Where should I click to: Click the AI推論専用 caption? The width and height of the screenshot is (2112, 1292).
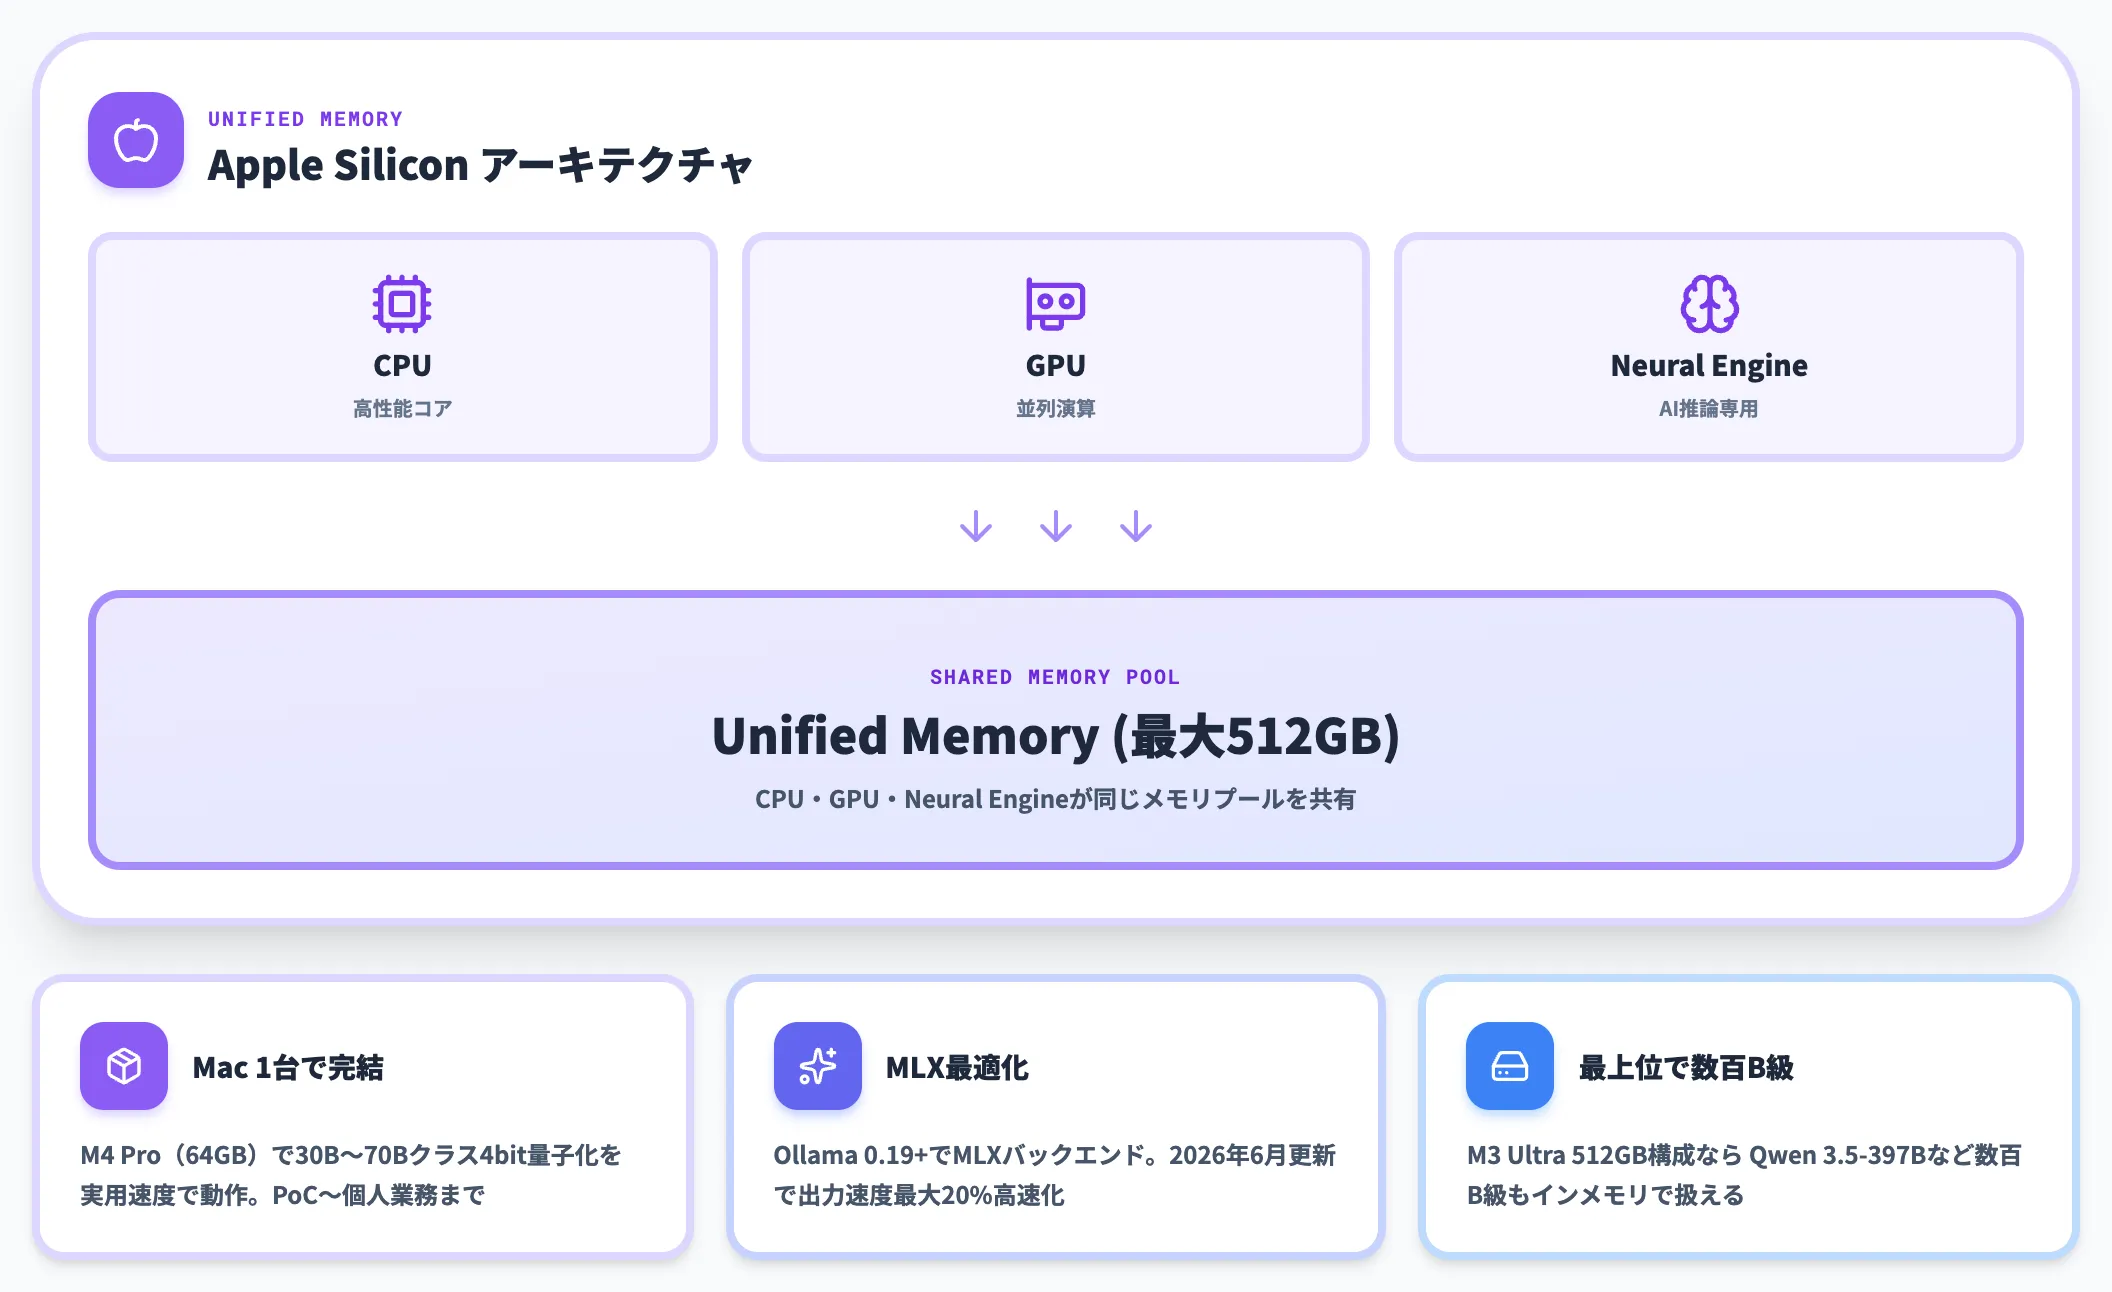click(1709, 409)
